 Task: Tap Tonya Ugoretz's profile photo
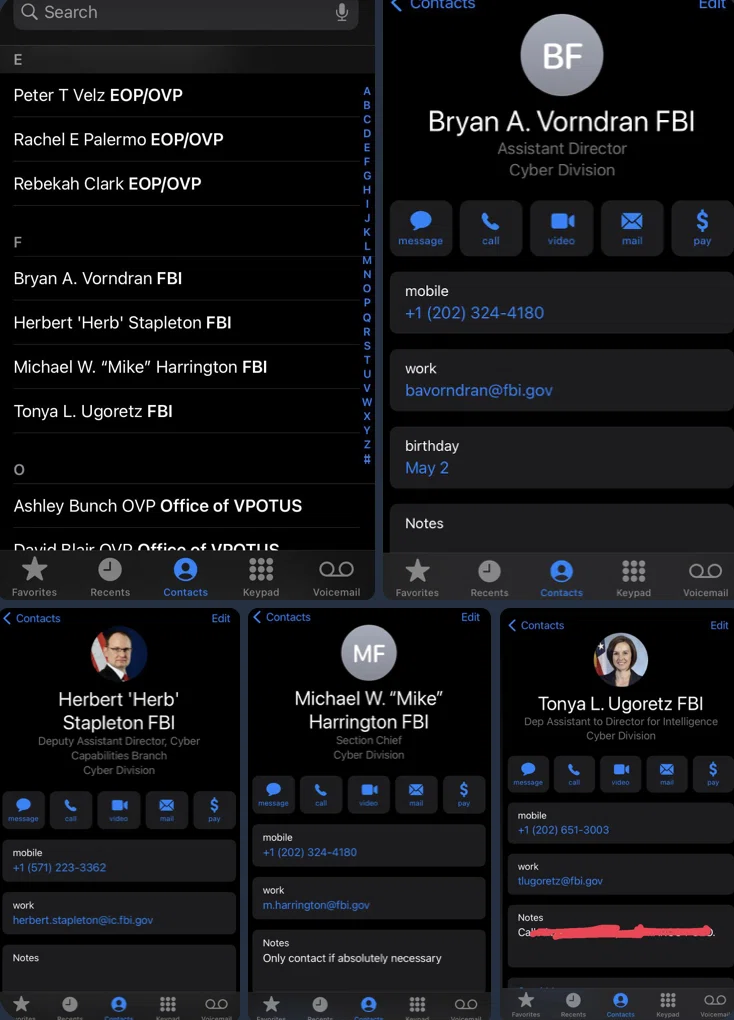621,660
